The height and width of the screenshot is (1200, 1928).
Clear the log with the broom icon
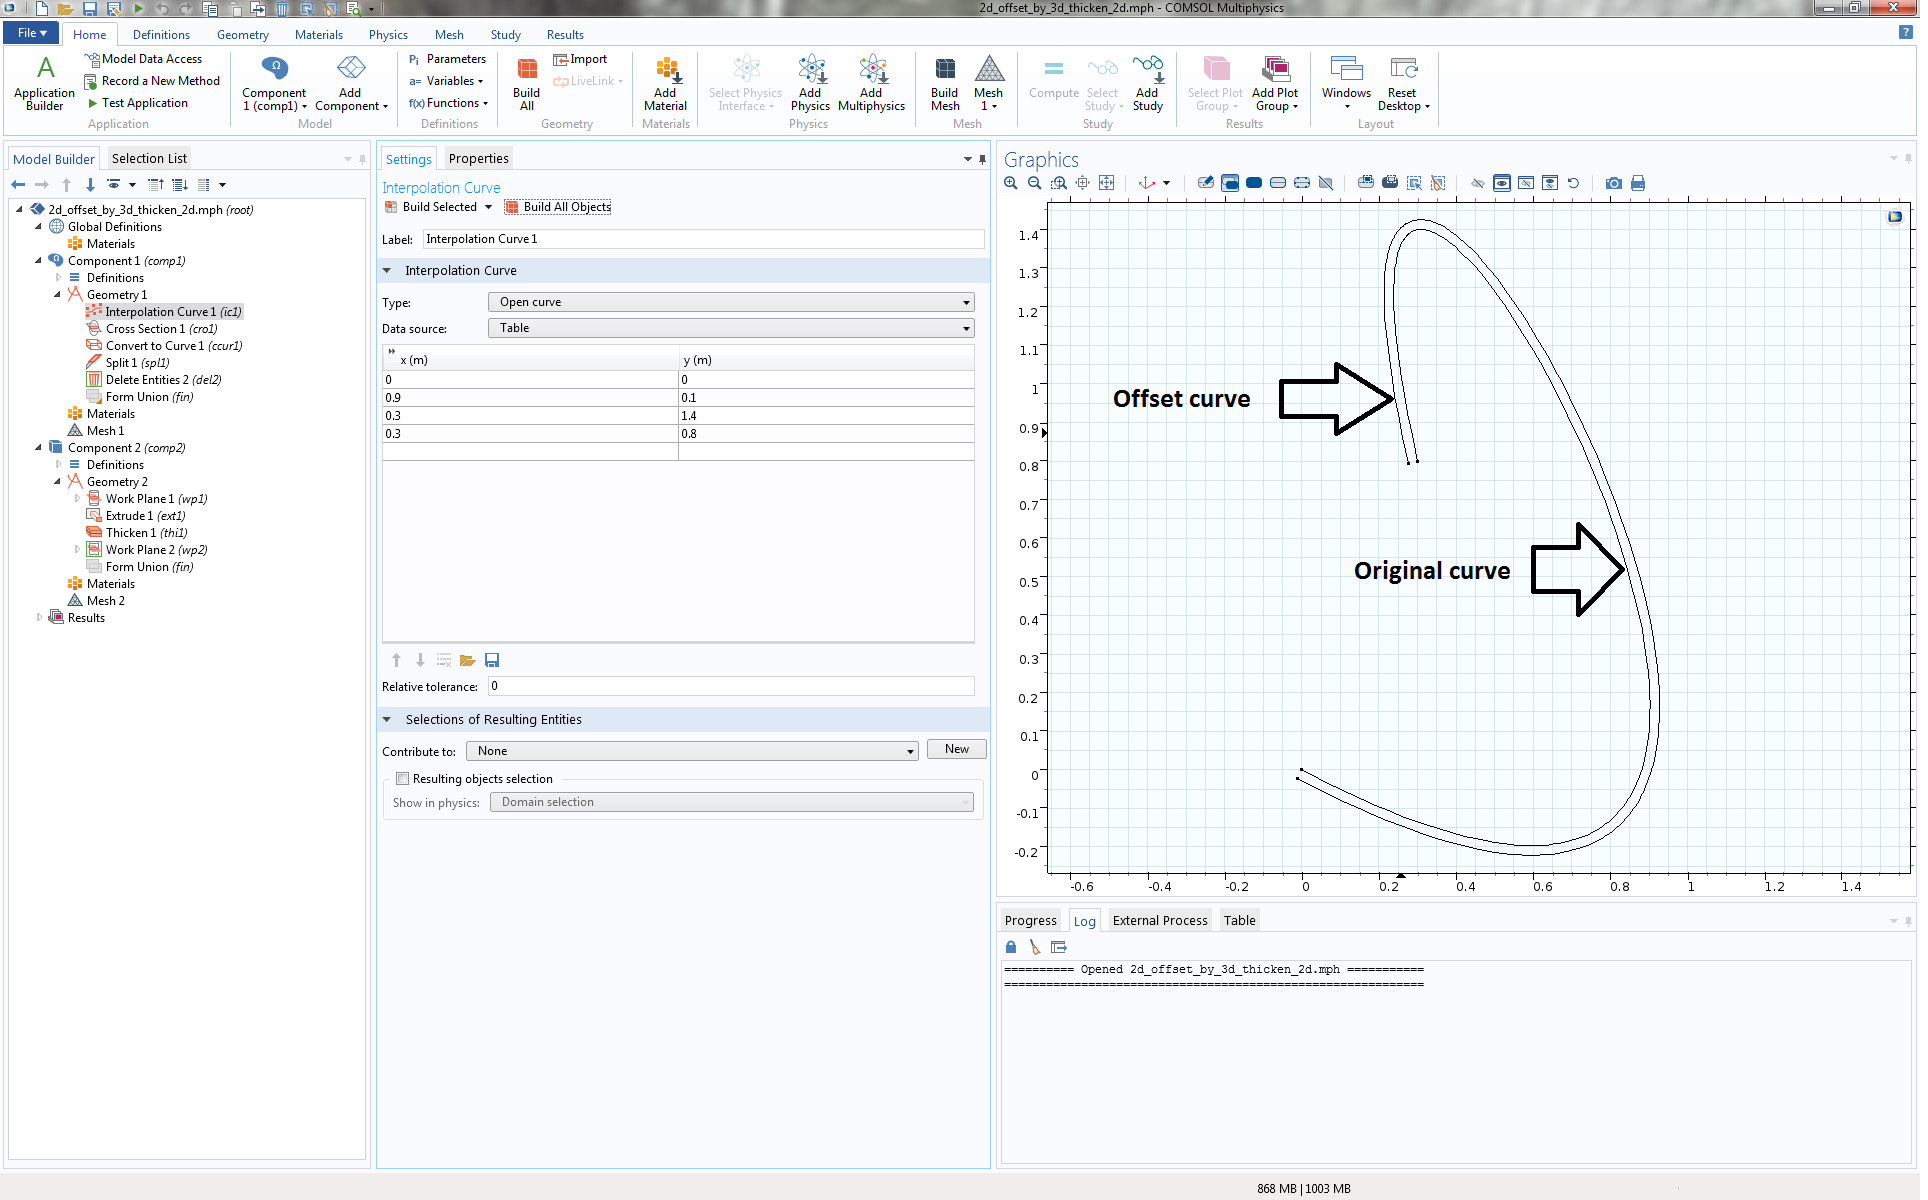pos(1034,947)
